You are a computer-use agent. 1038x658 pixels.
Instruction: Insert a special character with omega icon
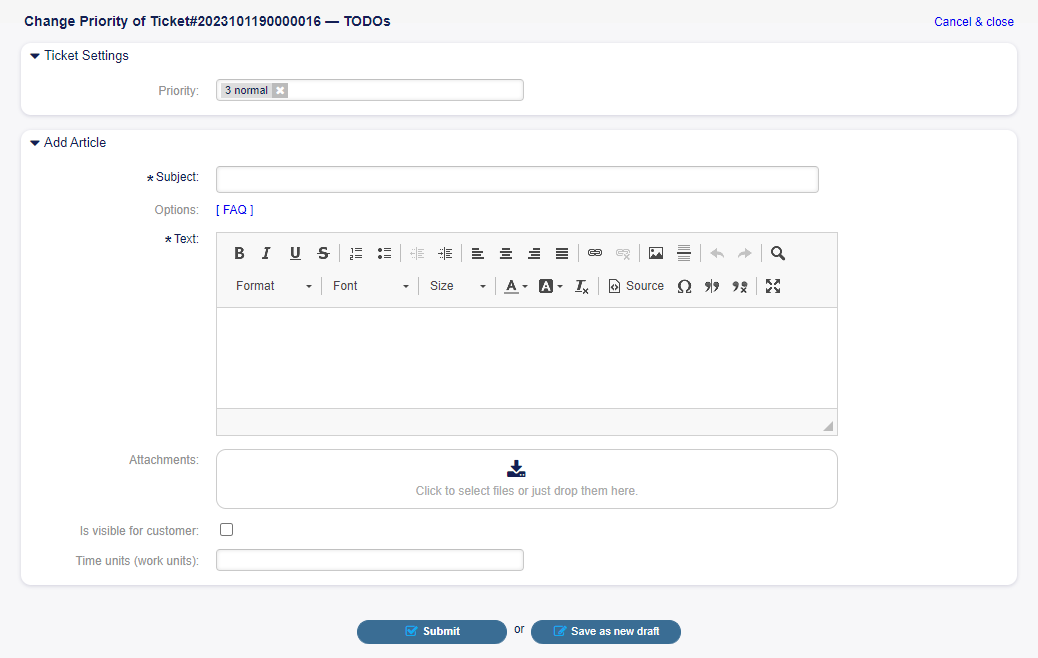(x=684, y=286)
